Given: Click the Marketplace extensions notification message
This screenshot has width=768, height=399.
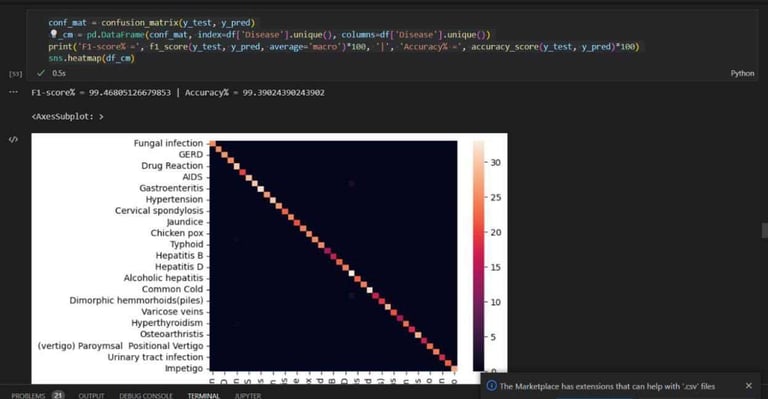Looking at the screenshot, I should point(607,386).
